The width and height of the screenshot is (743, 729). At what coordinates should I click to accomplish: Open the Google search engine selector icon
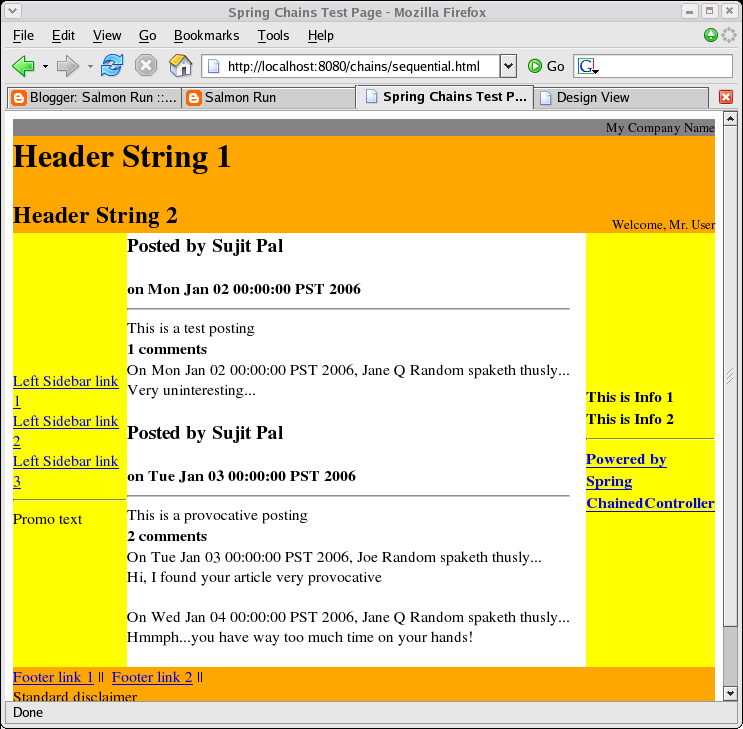(x=588, y=66)
